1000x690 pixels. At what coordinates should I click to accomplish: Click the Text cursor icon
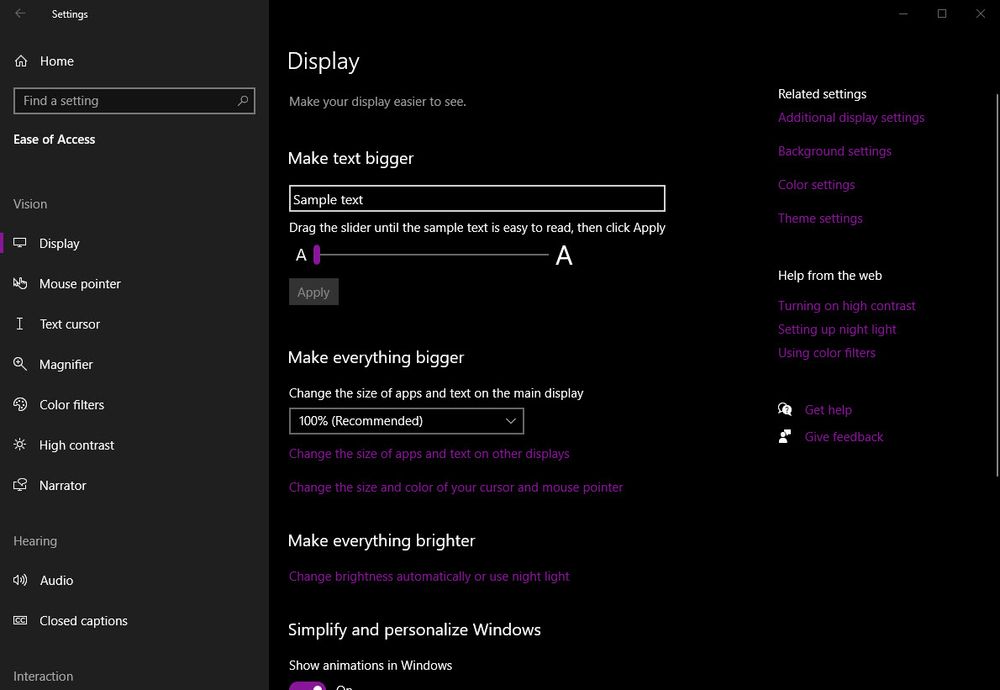point(20,324)
